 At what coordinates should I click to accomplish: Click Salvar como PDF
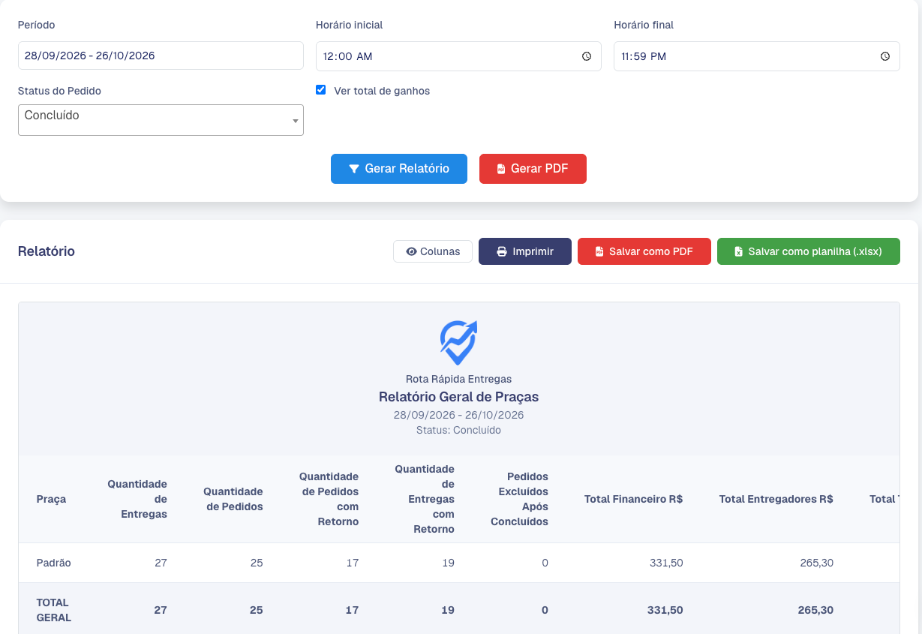pyautogui.click(x=644, y=252)
